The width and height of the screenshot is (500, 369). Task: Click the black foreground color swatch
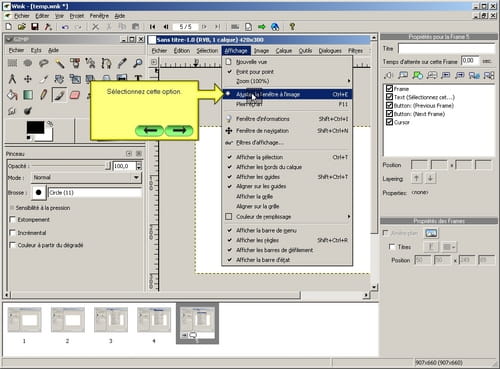point(35,127)
